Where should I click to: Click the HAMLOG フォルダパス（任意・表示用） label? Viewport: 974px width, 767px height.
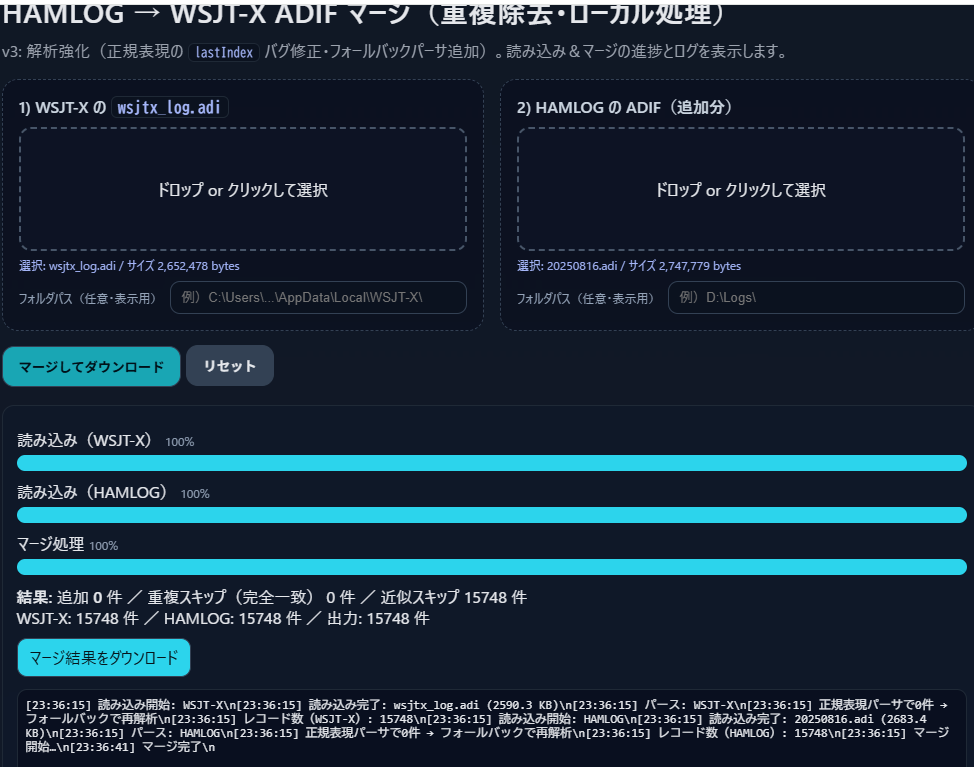[585, 299]
